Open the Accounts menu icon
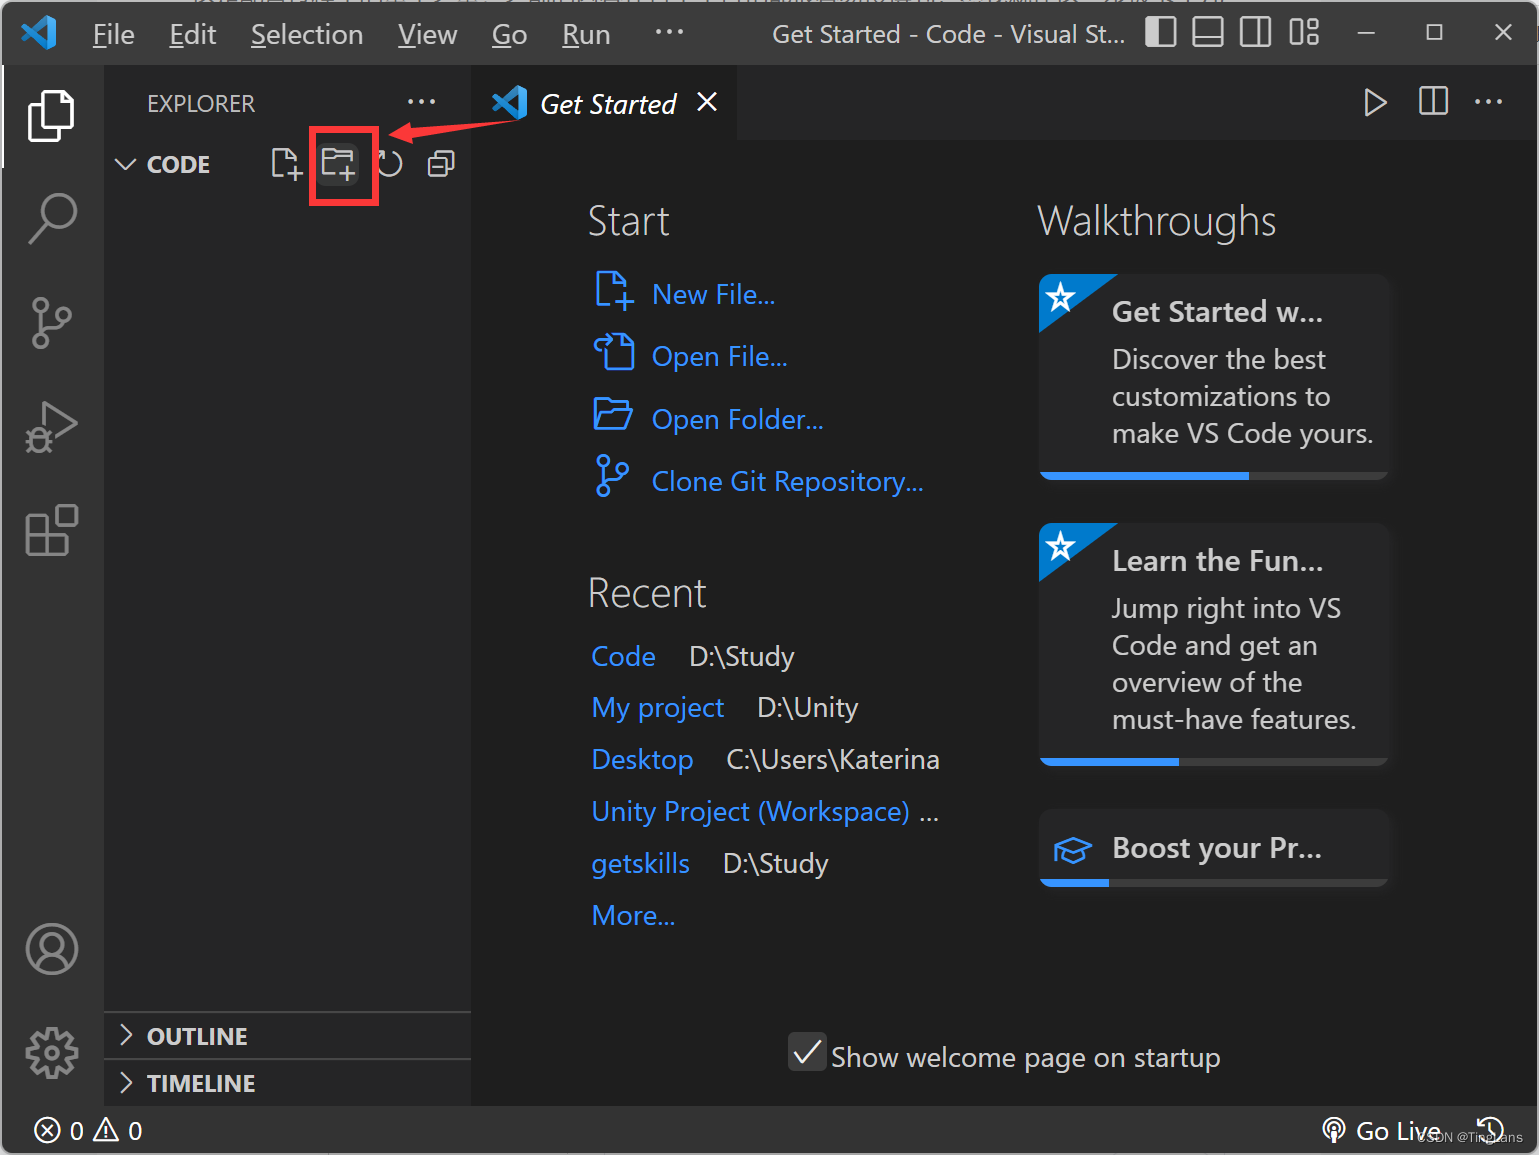This screenshot has height=1155, width=1539. coord(52,949)
